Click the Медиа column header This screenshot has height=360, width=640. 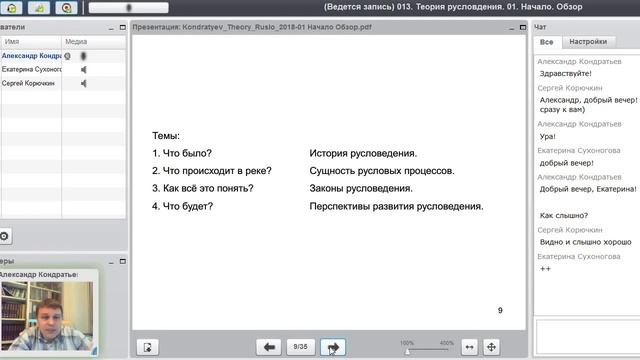click(93, 42)
